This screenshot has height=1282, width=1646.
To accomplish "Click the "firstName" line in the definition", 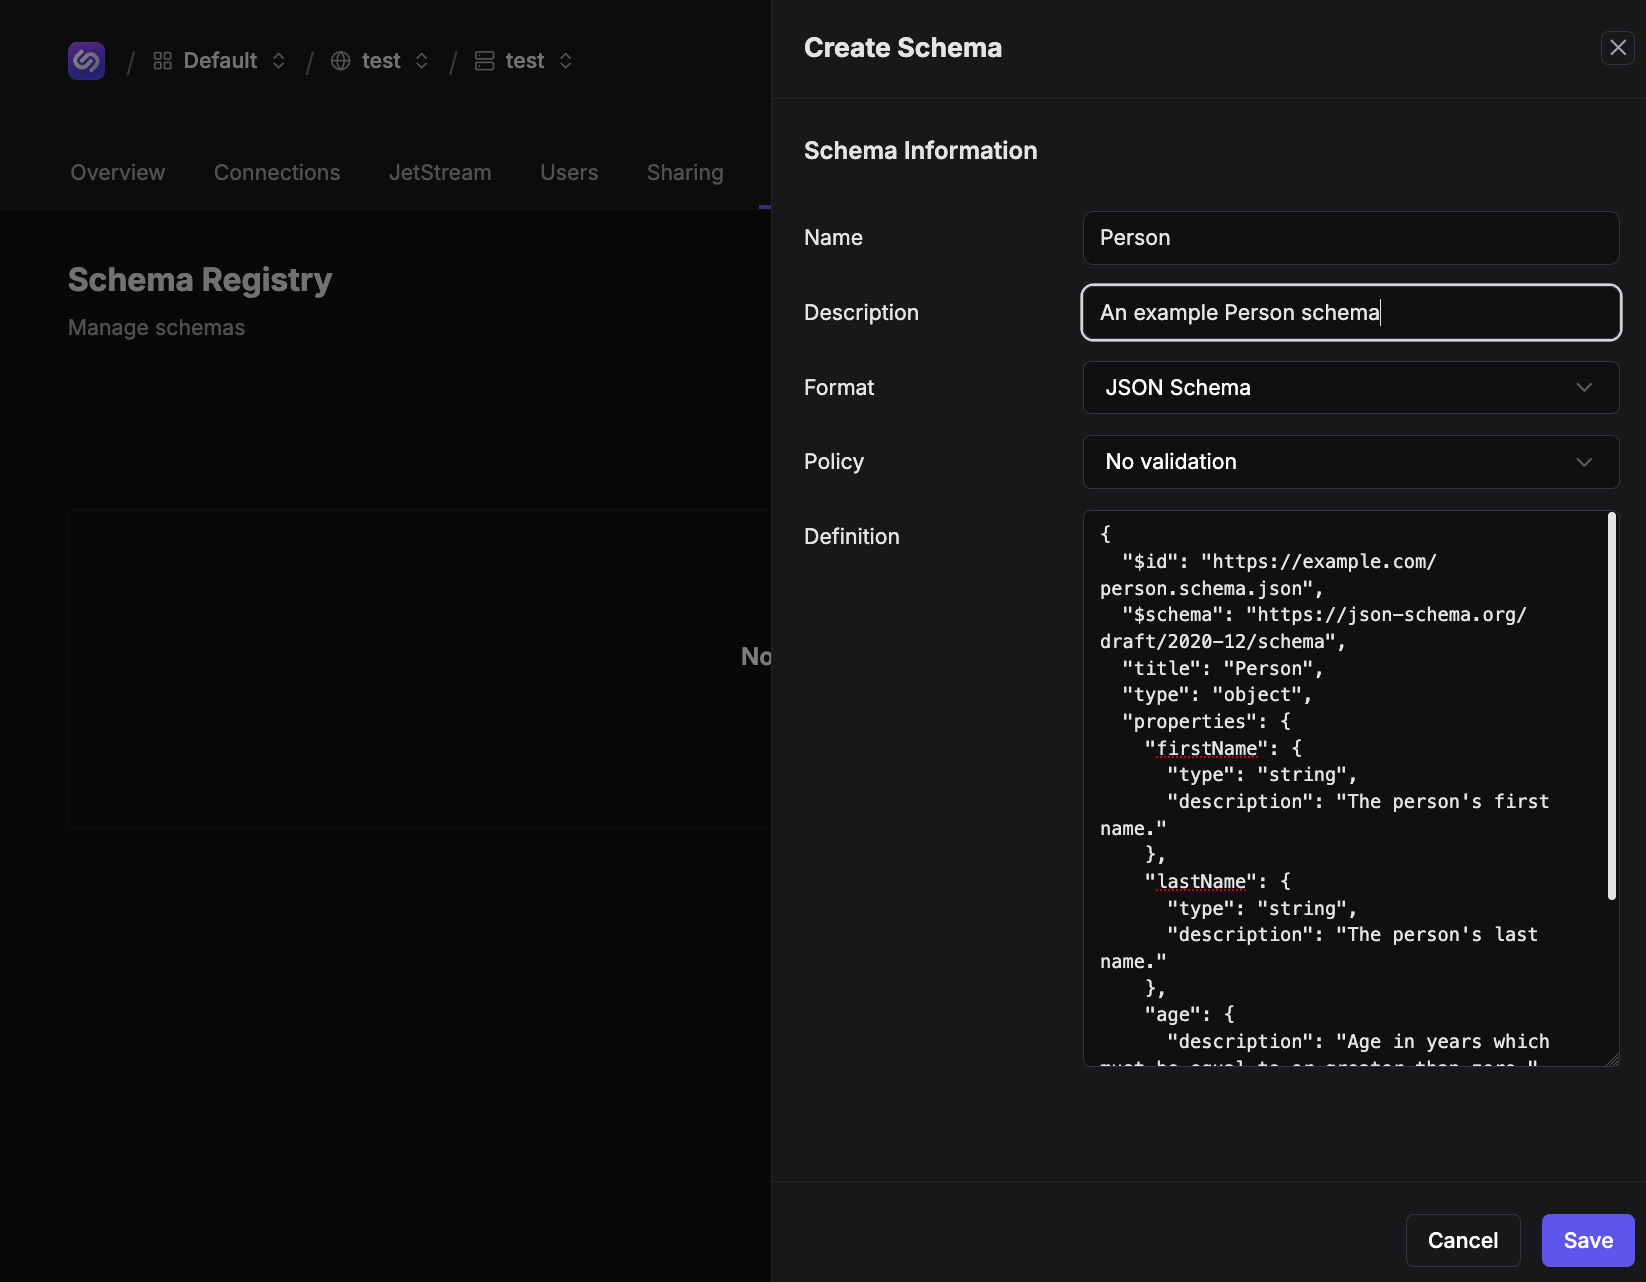I will [x=1223, y=748].
